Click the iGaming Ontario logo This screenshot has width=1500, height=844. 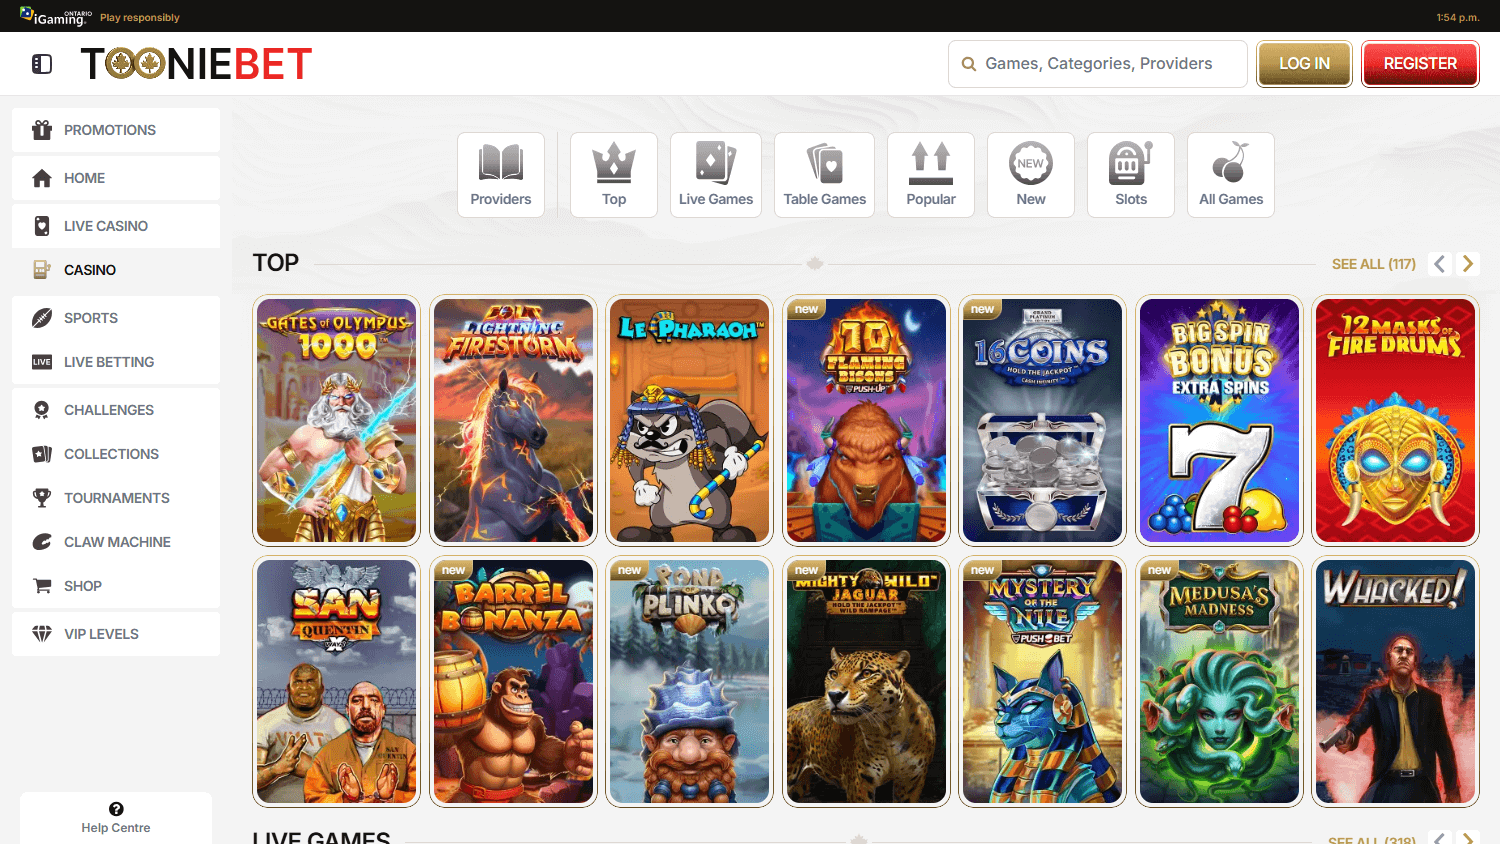(56, 16)
